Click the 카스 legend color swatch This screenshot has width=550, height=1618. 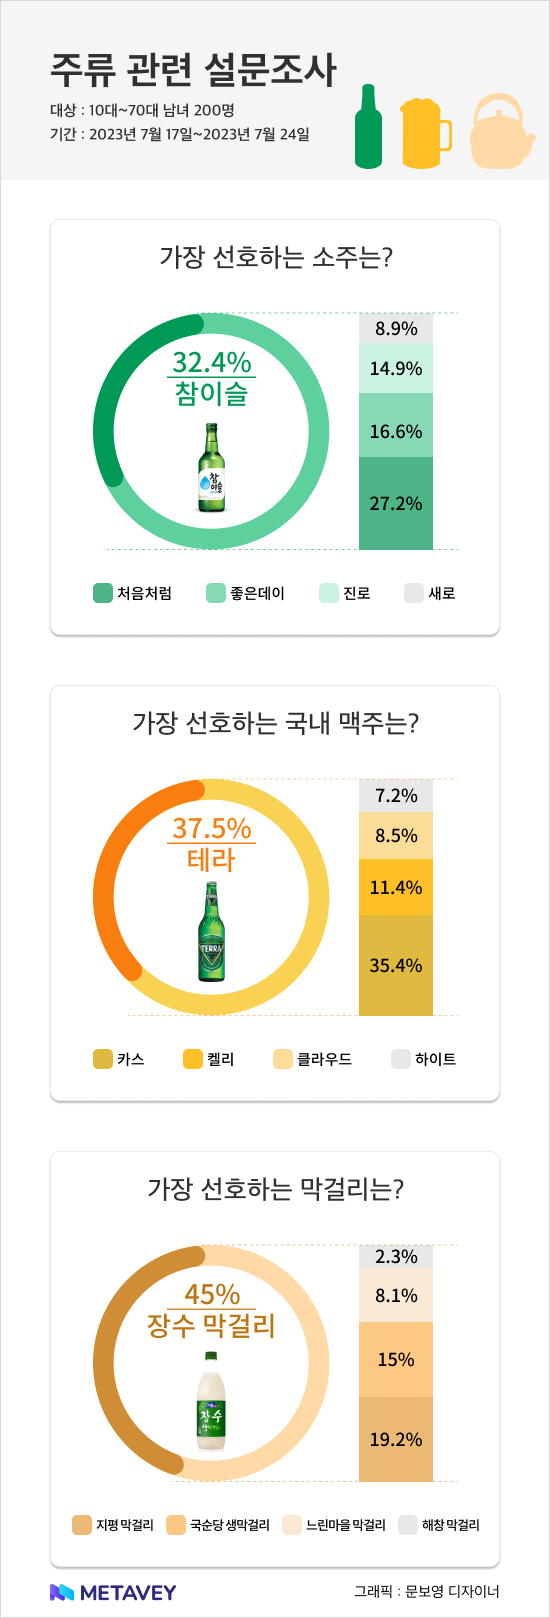coord(102,1059)
